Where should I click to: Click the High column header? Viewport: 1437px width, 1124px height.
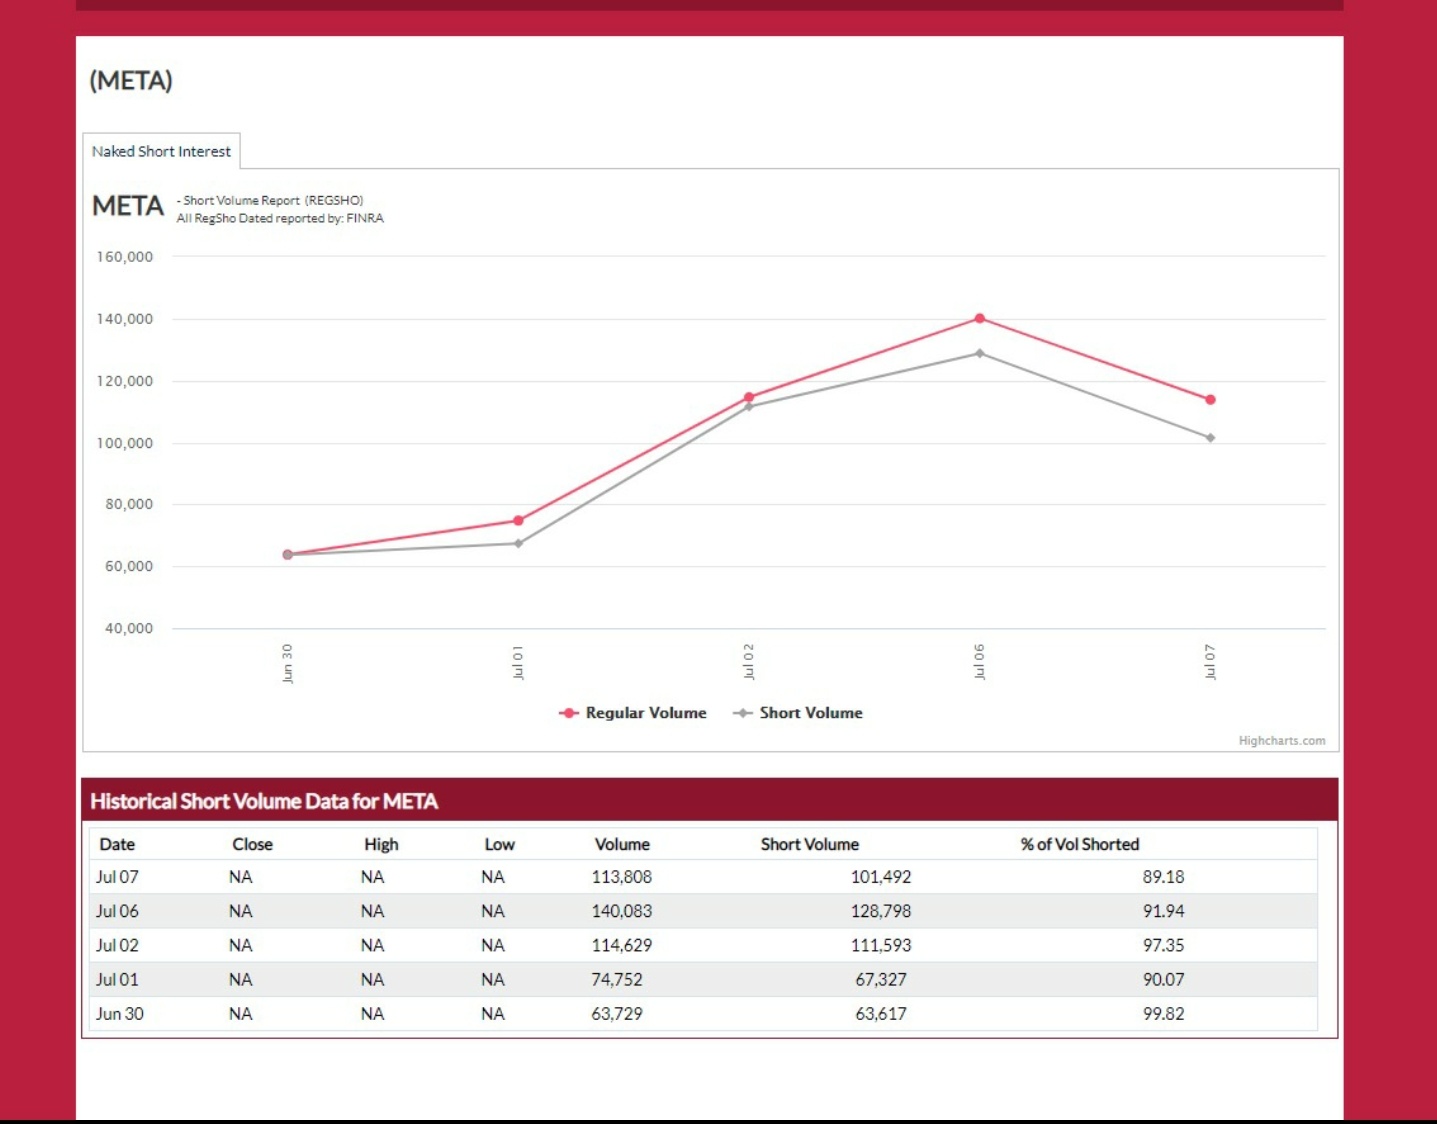pyautogui.click(x=381, y=844)
